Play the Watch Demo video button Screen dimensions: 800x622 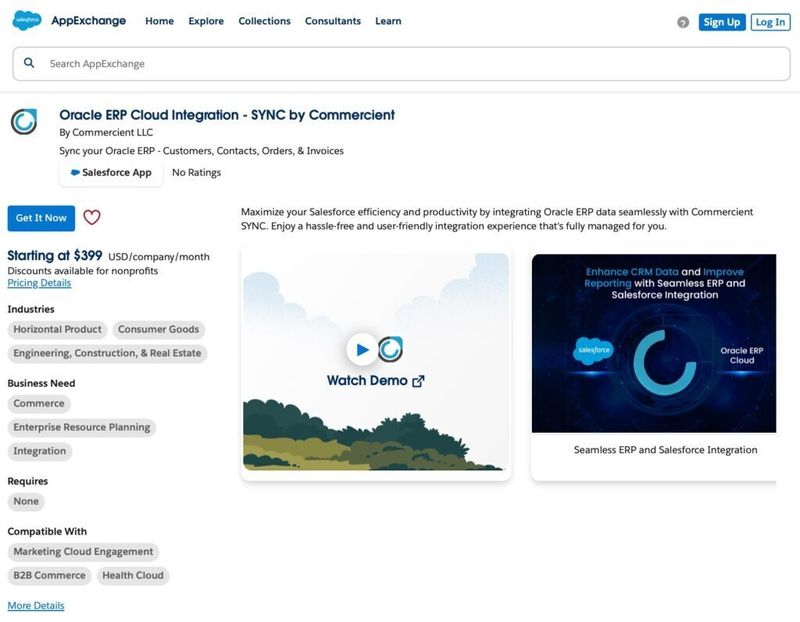point(362,350)
